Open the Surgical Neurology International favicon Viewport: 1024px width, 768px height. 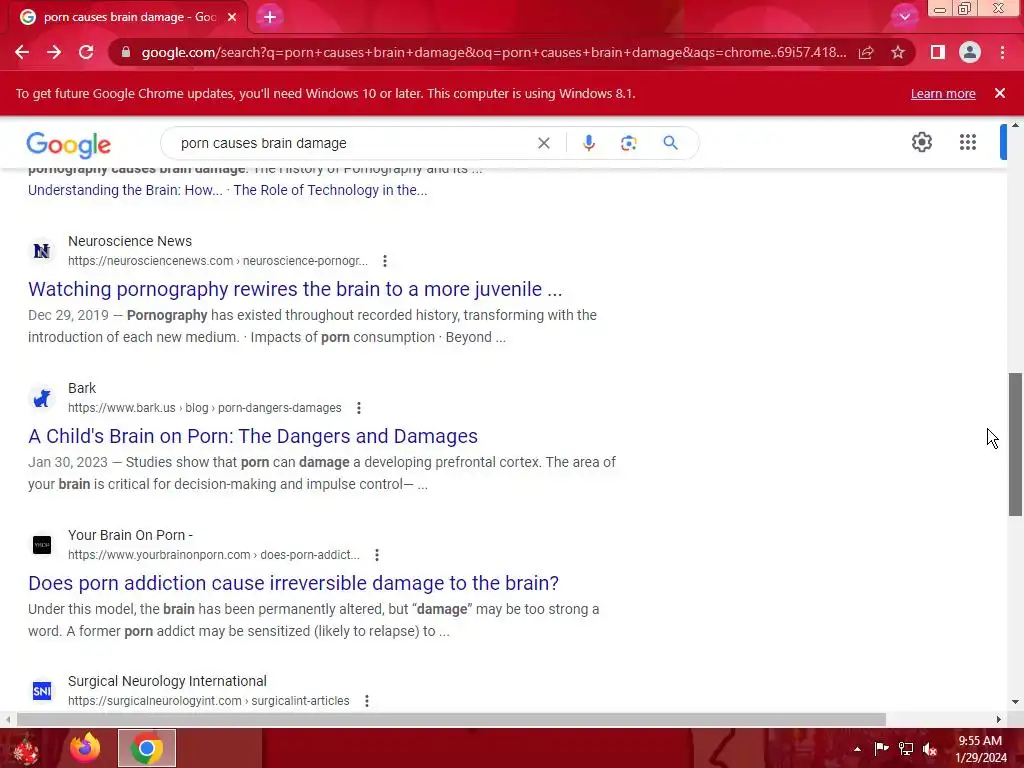(x=42, y=691)
